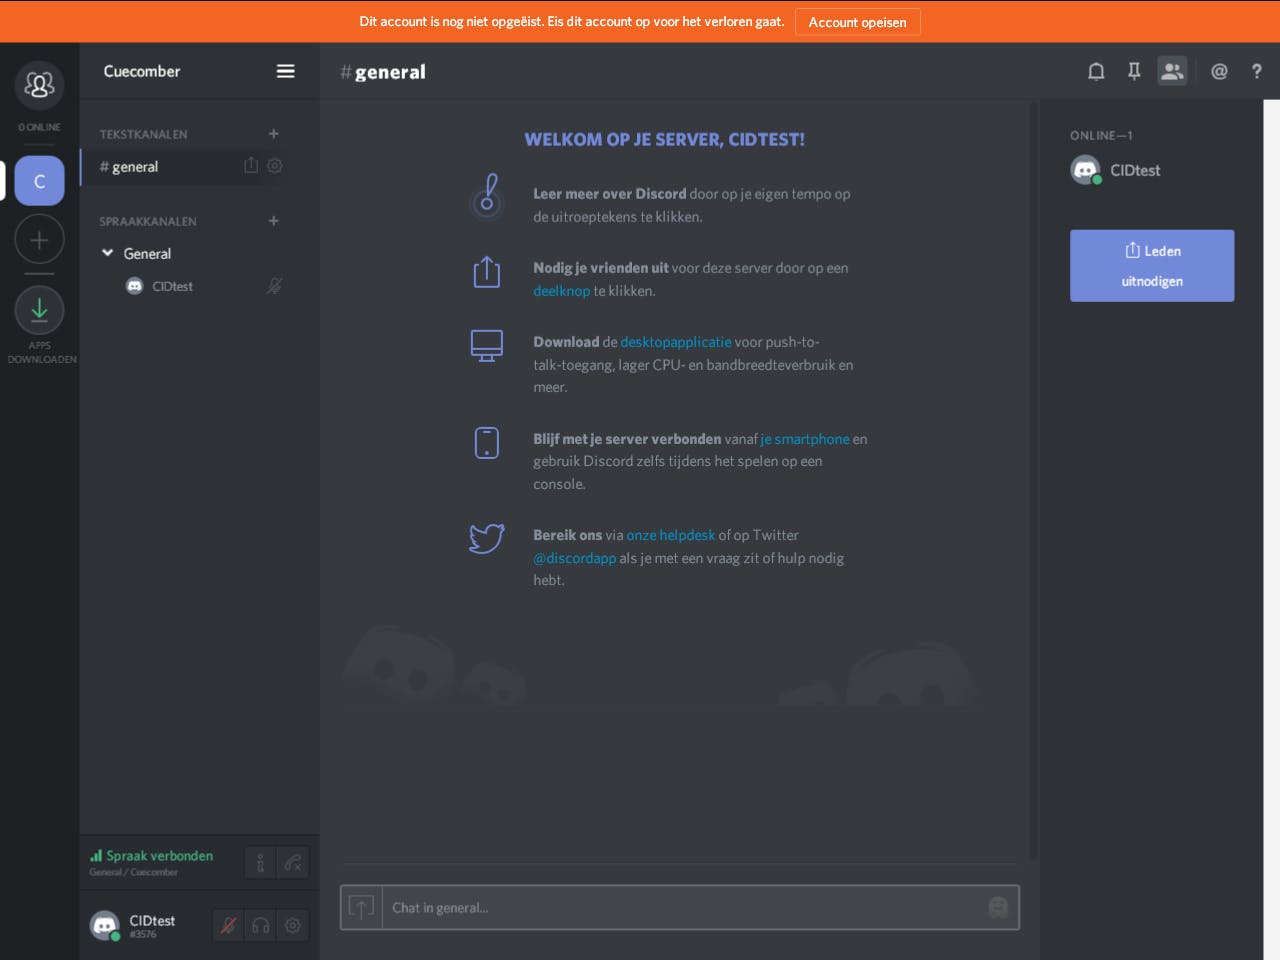Focus the Chat in general message field

680,908
